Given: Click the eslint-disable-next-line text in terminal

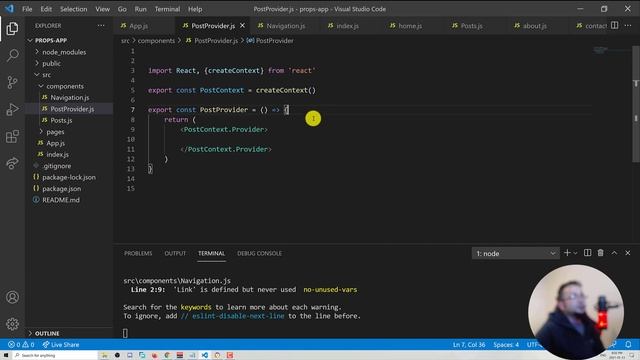Looking at the screenshot, I should click(x=238, y=316).
